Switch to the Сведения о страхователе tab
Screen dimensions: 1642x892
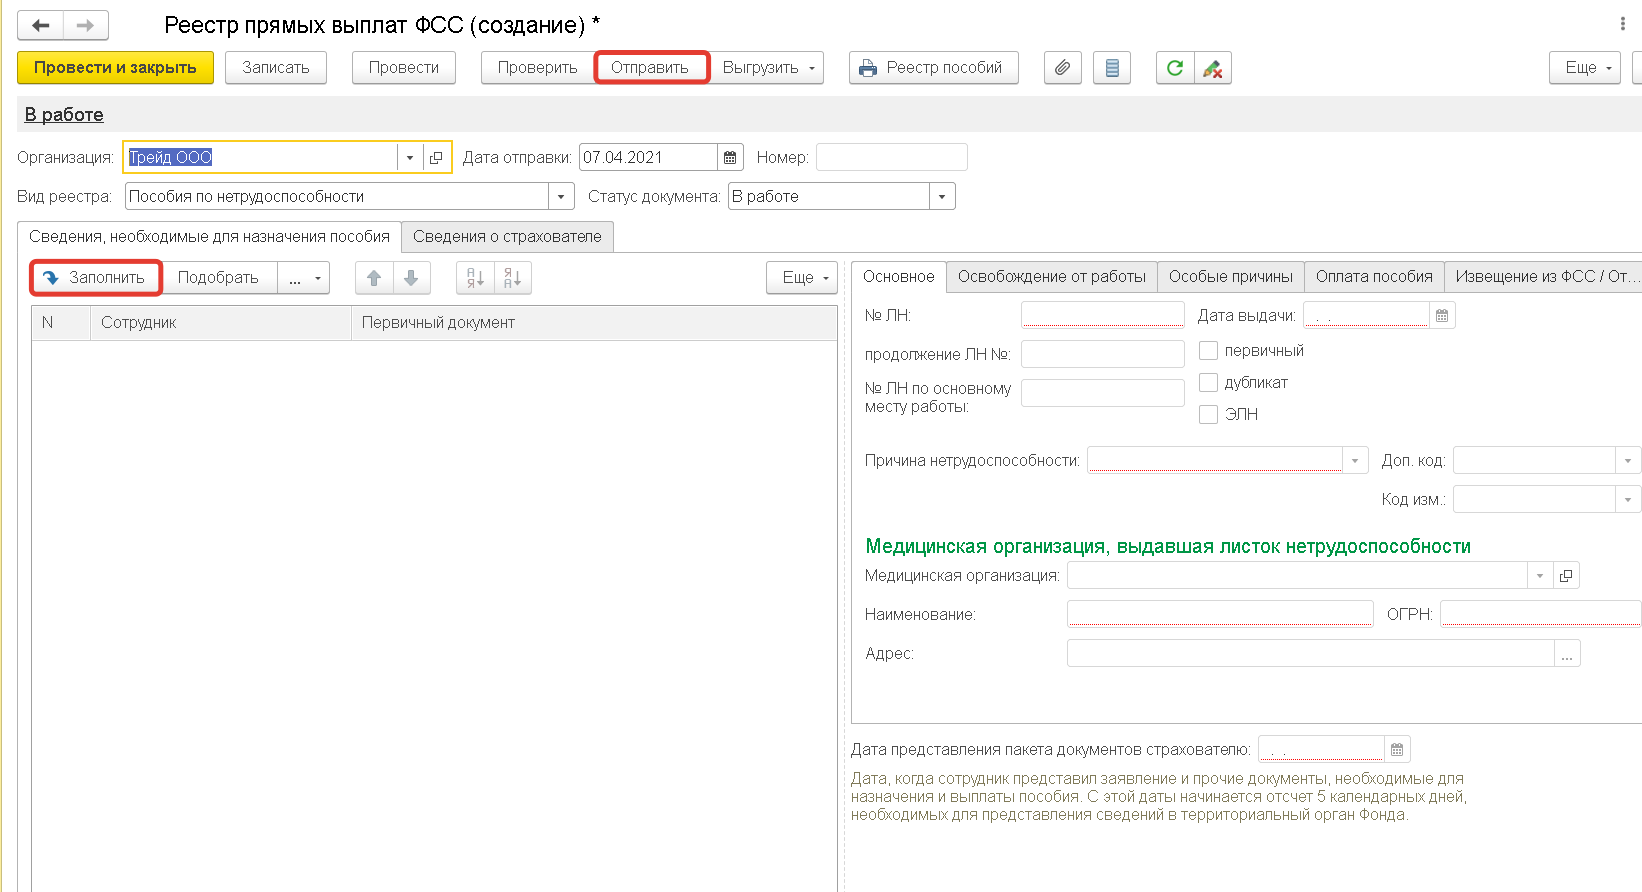point(507,237)
